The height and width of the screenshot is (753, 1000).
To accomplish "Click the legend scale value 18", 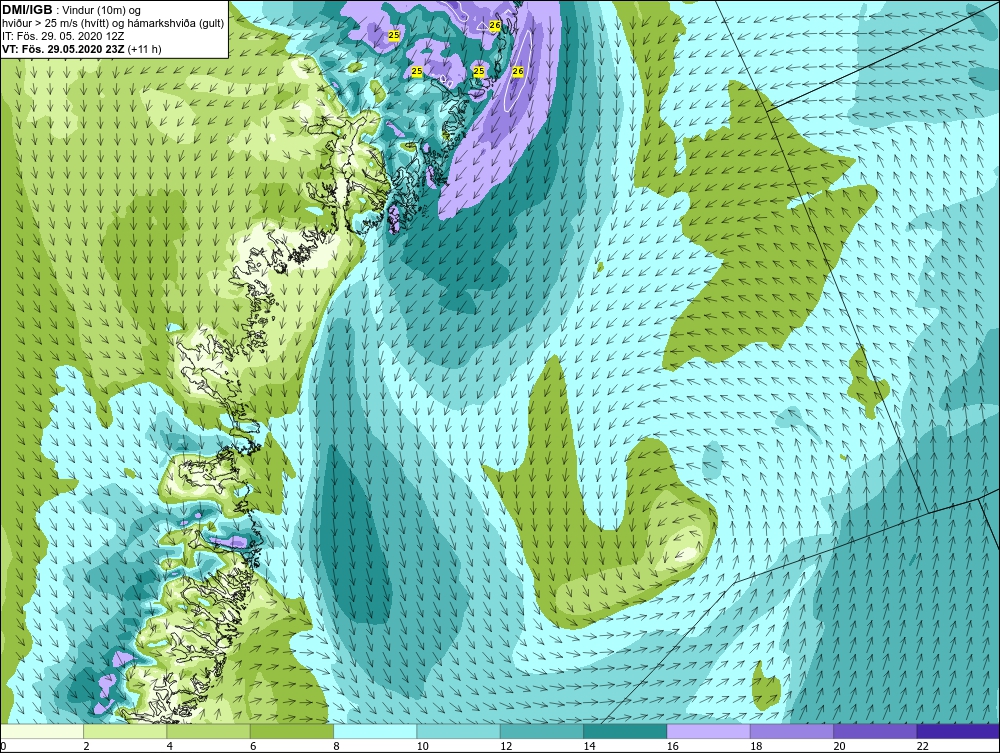I will [756, 747].
